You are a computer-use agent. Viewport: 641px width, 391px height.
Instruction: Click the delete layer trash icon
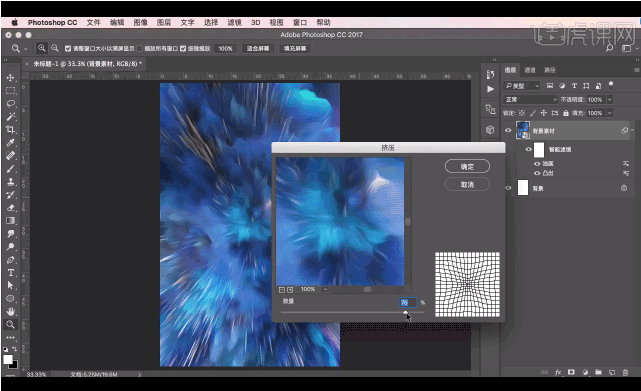pos(625,372)
